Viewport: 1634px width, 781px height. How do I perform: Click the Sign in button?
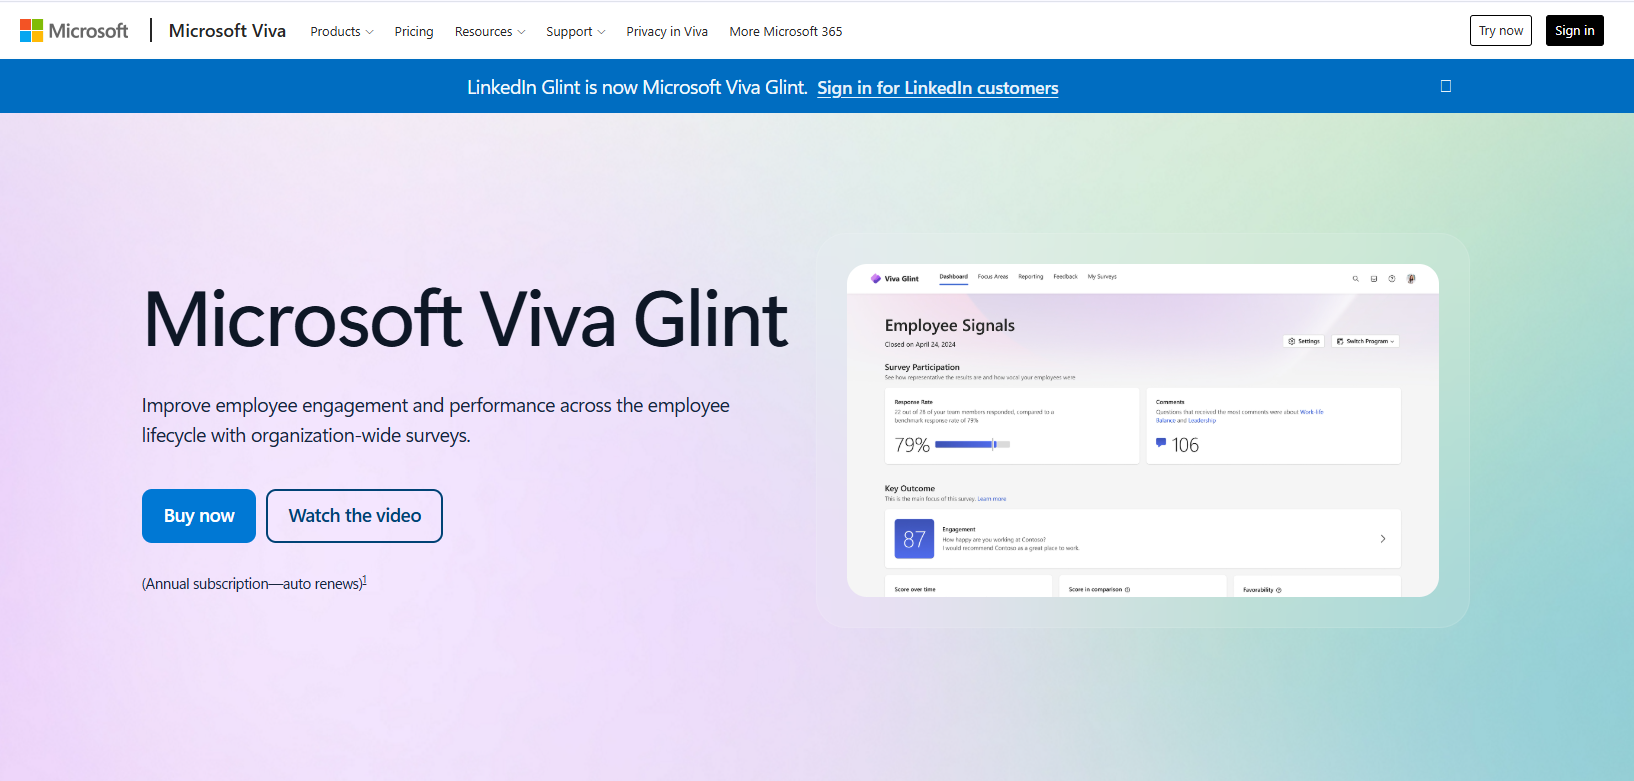coord(1575,31)
